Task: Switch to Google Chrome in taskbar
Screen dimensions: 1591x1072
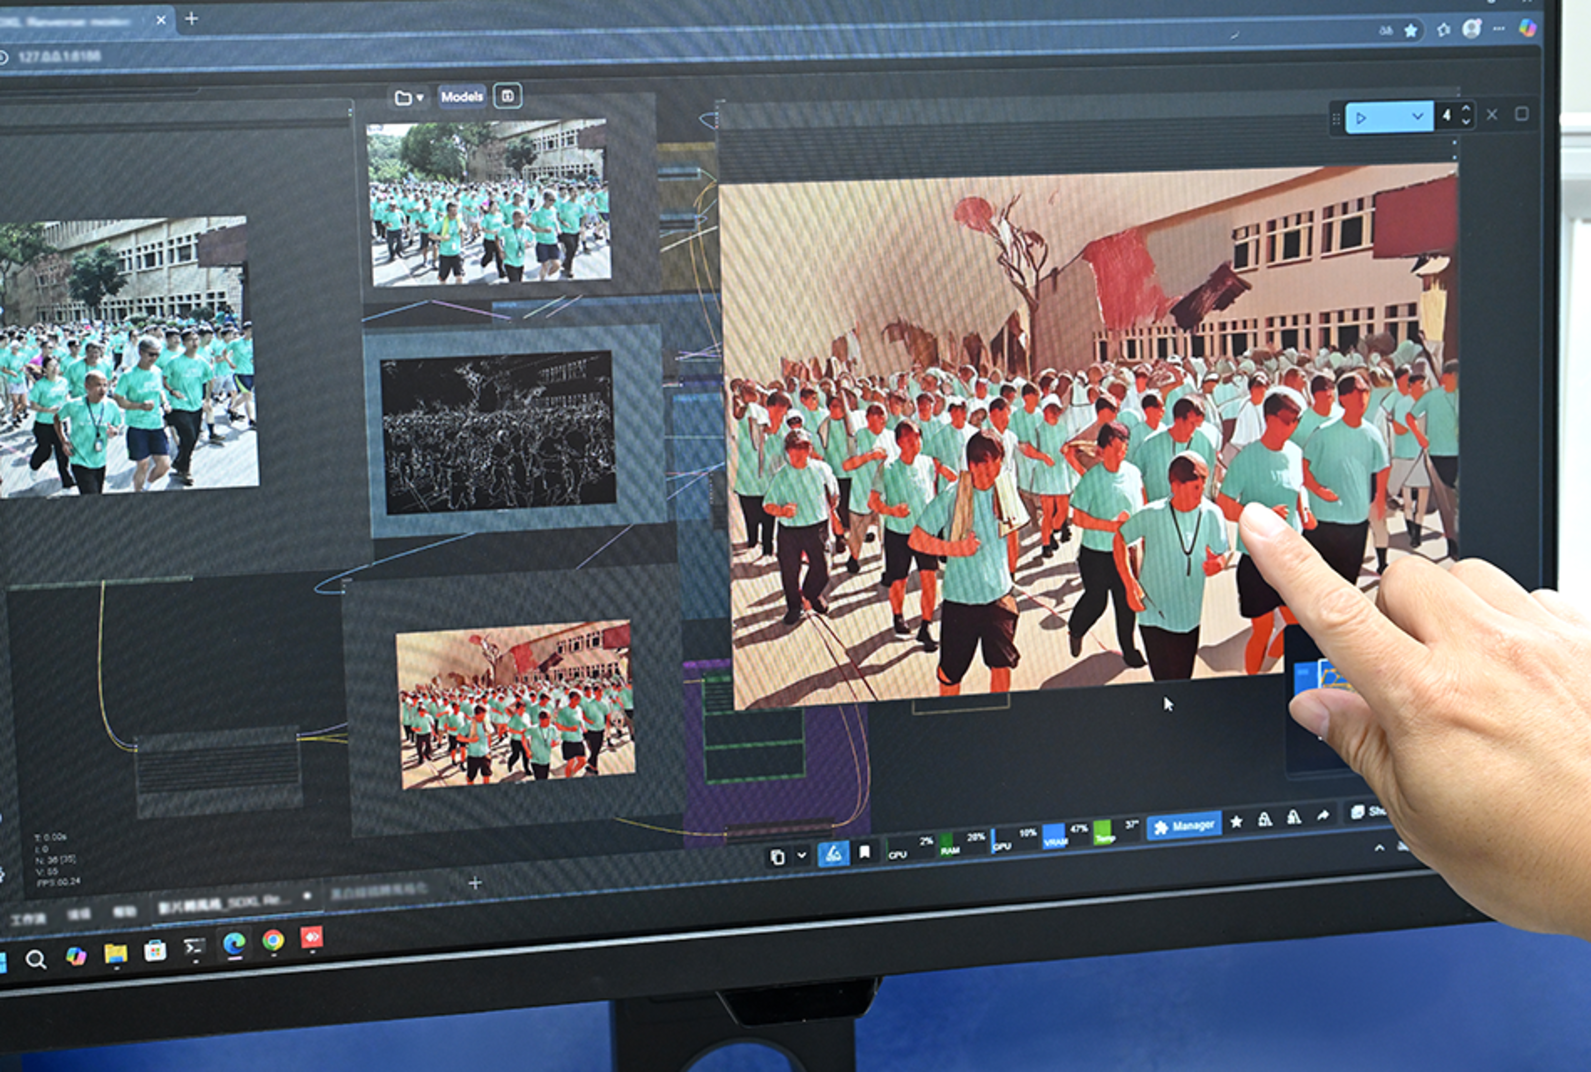Action: (273, 940)
